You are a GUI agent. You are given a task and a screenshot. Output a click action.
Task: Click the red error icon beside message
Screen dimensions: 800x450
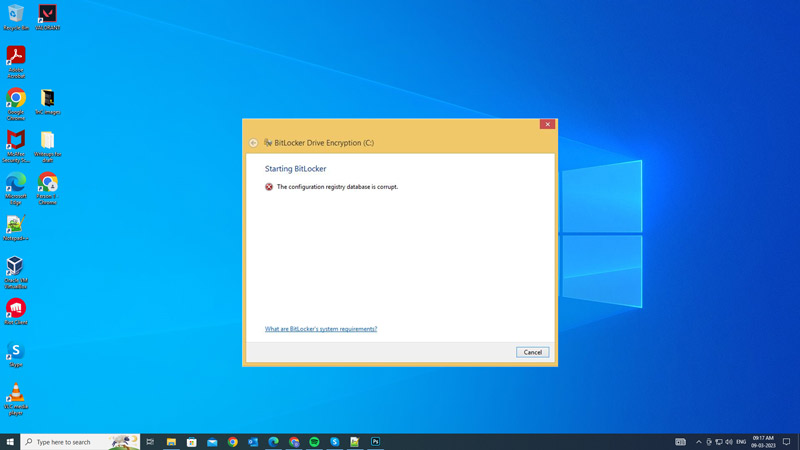(269, 187)
